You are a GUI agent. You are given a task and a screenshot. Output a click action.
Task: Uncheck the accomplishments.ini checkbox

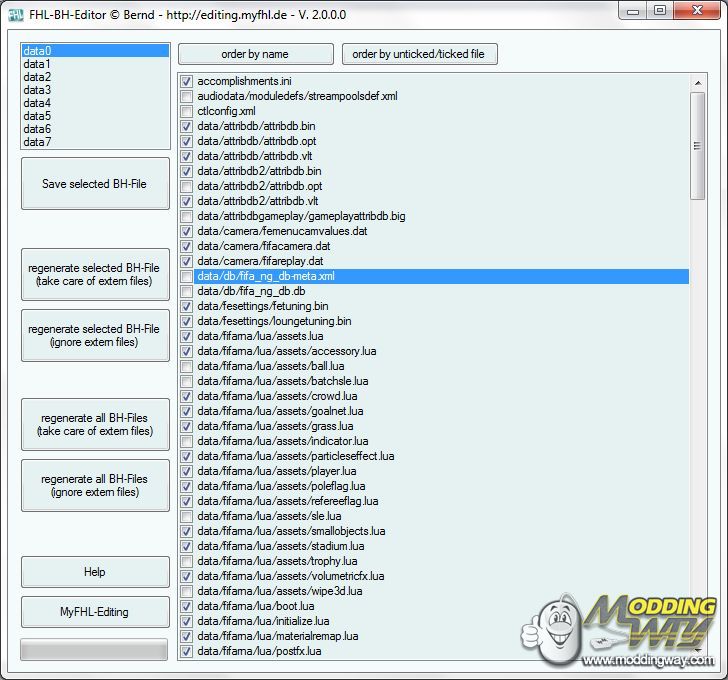[187, 81]
